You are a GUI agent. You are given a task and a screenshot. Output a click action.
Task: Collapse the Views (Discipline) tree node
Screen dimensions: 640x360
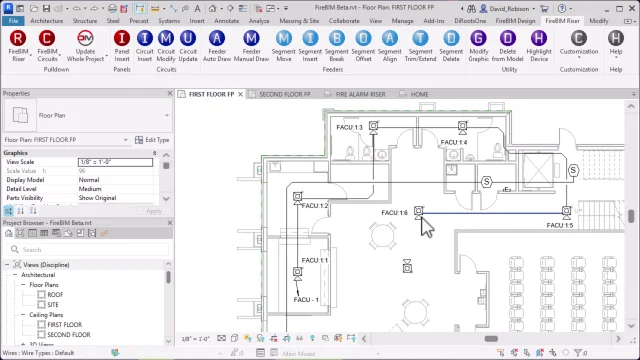click(x=7, y=265)
